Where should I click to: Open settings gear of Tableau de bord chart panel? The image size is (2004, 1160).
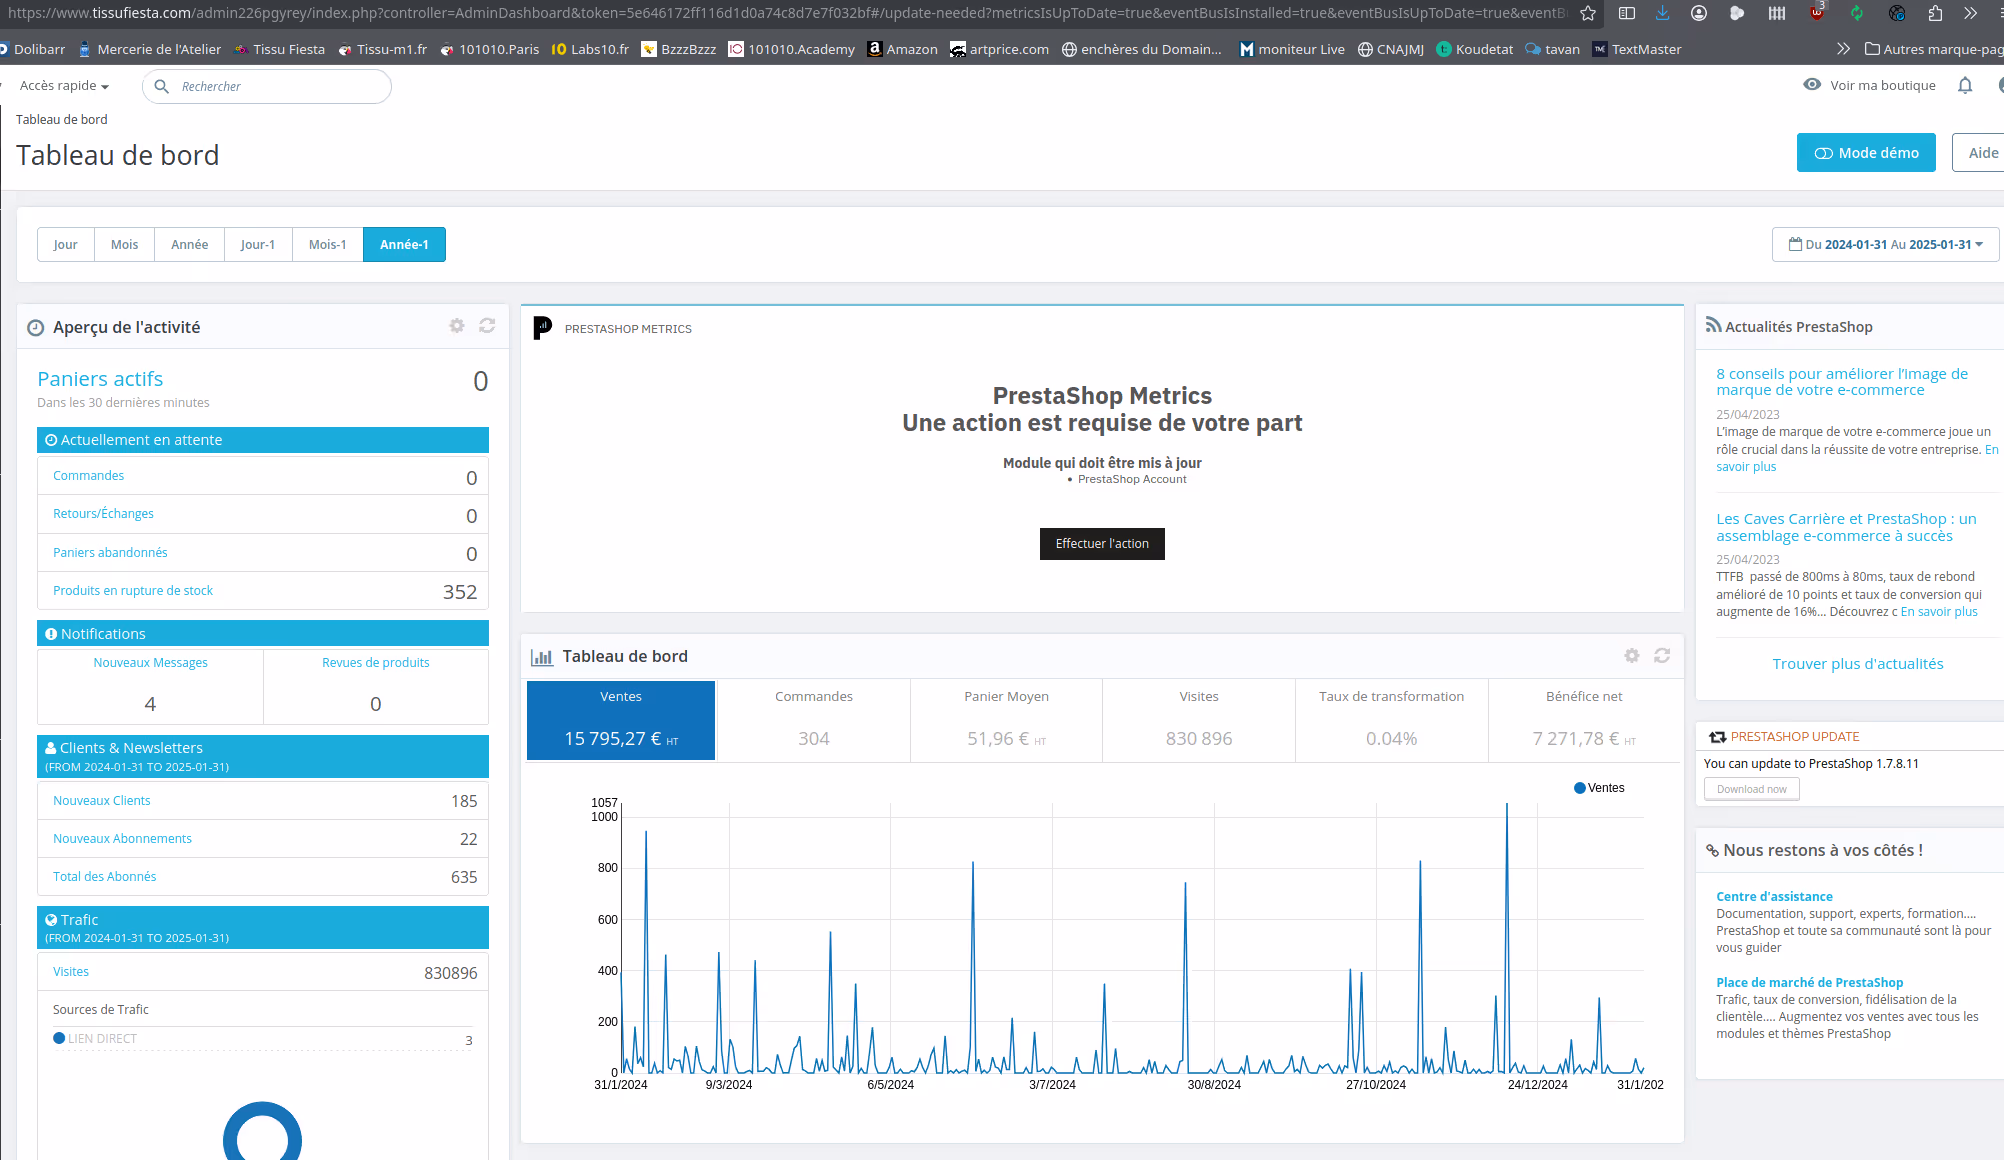[x=1632, y=656]
